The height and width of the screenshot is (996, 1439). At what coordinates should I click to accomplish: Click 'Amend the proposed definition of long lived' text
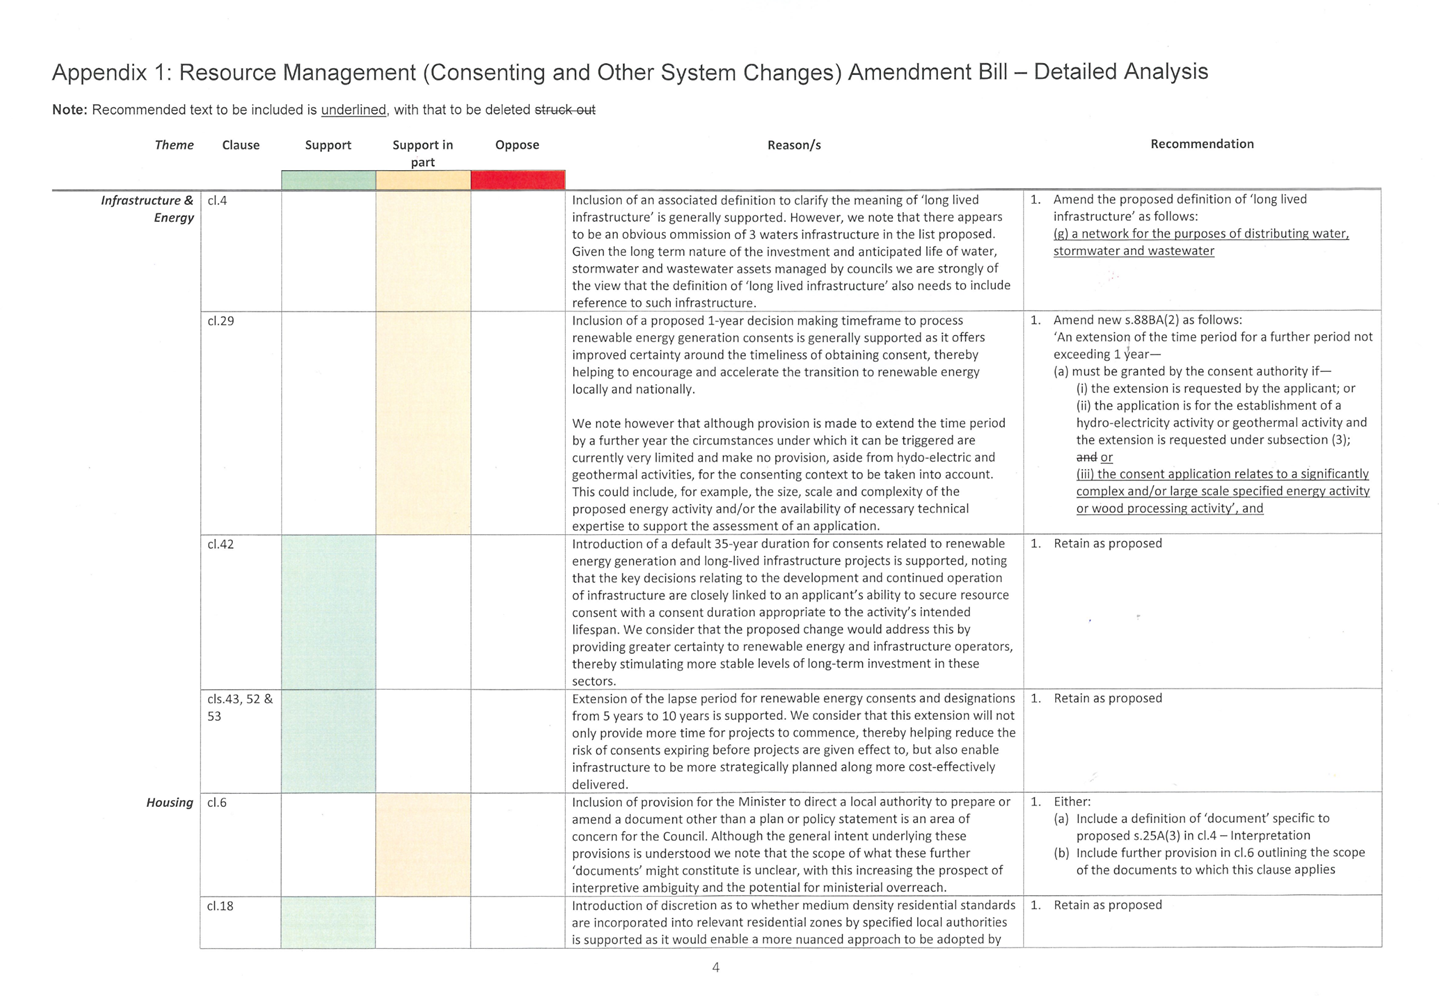1180,208
